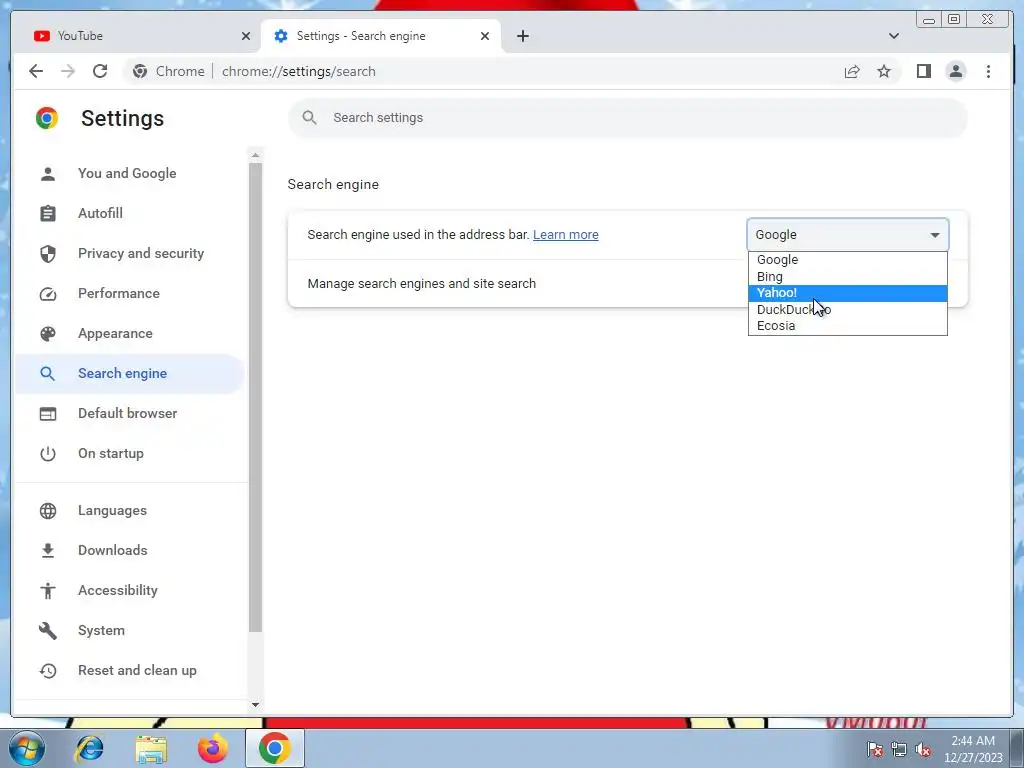Image resolution: width=1024 pixels, height=768 pixels.
Task: Click the forward navigation arrow
Action: coord(68,71)
